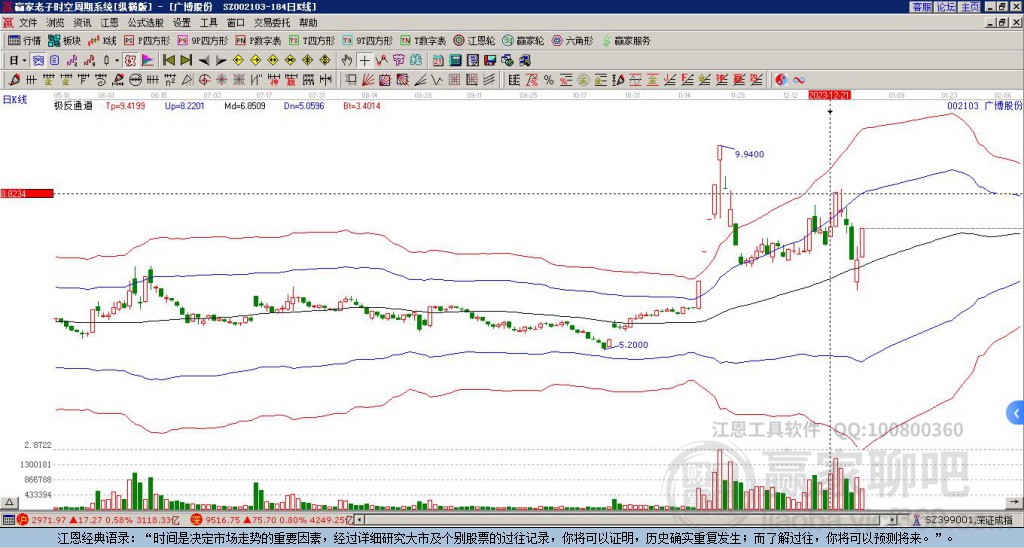This screenshot has height=548, width=1024.
Task: Step chart right with black arrow
Action: [x=221, y=61]
